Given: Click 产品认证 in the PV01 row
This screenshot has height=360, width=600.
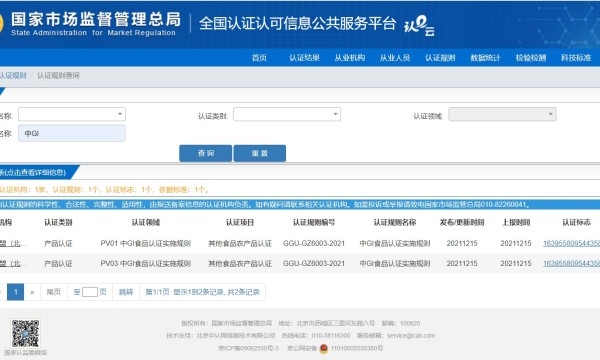Looking at the screenshot, I should click(x=58, y=243).
